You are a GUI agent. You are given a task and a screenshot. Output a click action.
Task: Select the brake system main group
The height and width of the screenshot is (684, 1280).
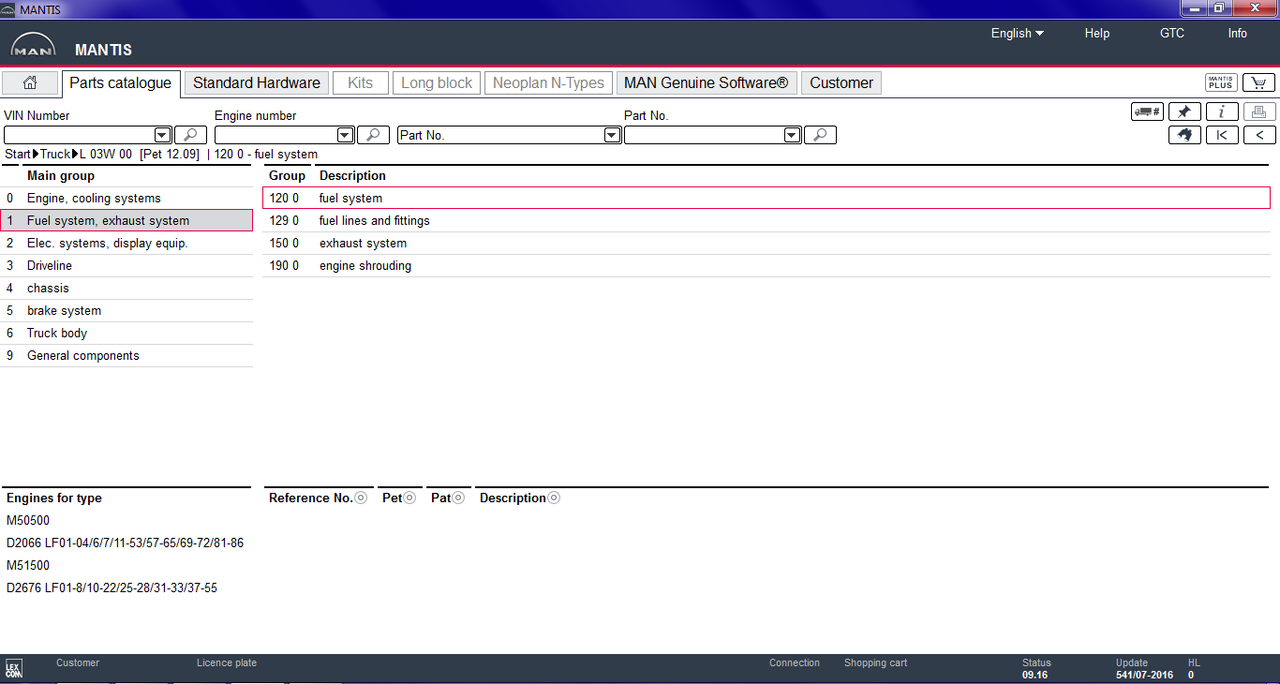click(x=126, y=311)
